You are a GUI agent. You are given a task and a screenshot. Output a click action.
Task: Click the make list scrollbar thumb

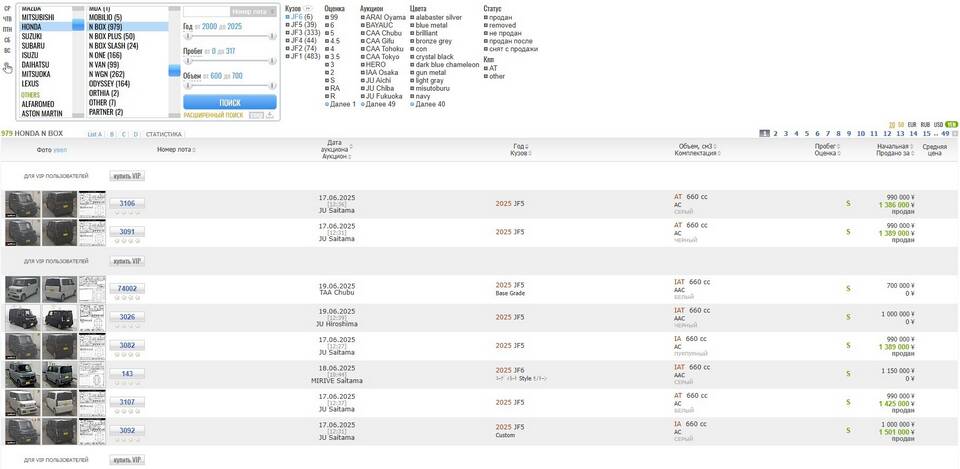[x=78, y=24]
